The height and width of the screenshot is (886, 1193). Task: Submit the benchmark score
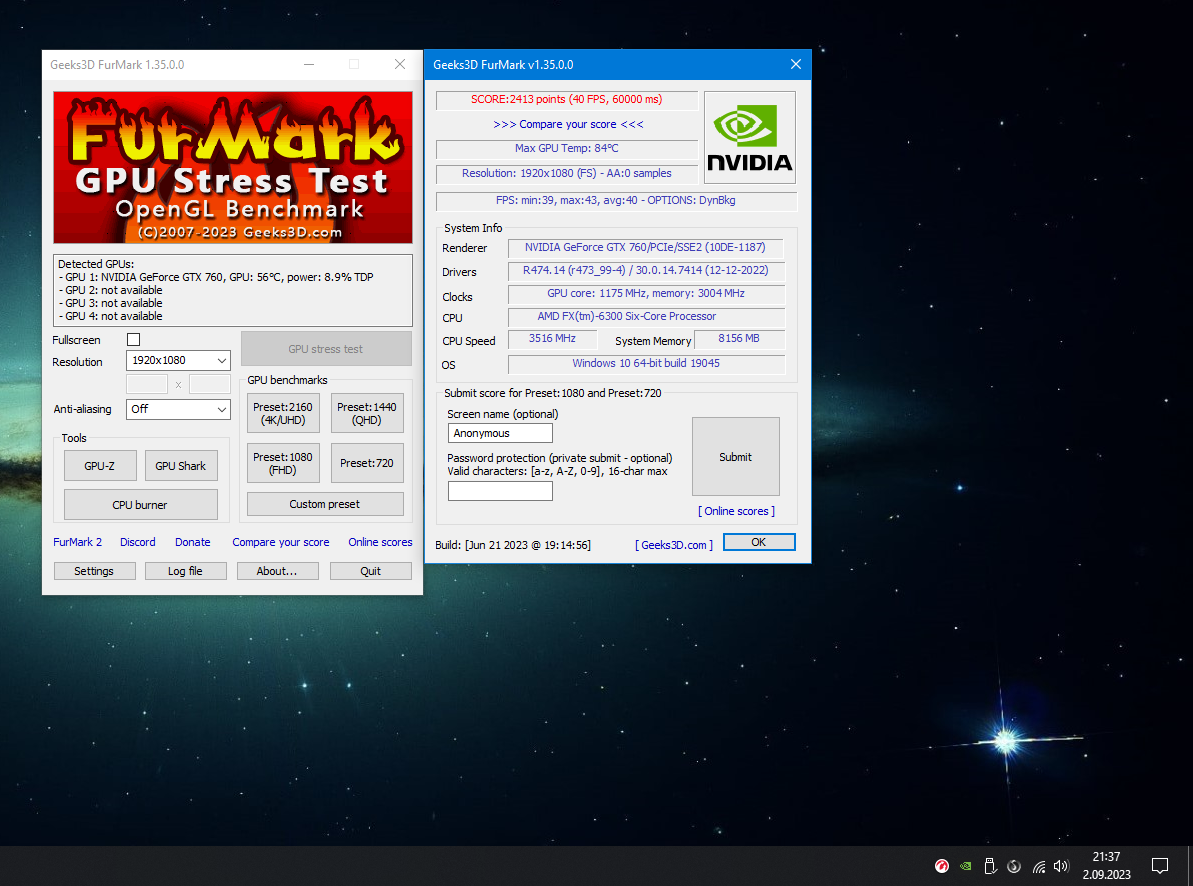pyautogui.click(x=736, y=457)
